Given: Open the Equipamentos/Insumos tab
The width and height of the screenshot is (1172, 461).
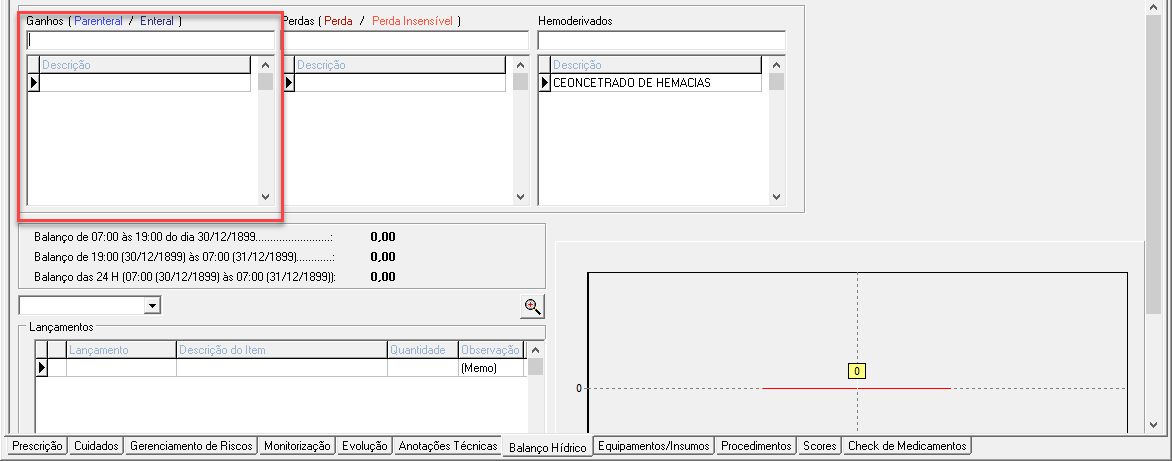Looking at the screenshot, I should [653, 446].
